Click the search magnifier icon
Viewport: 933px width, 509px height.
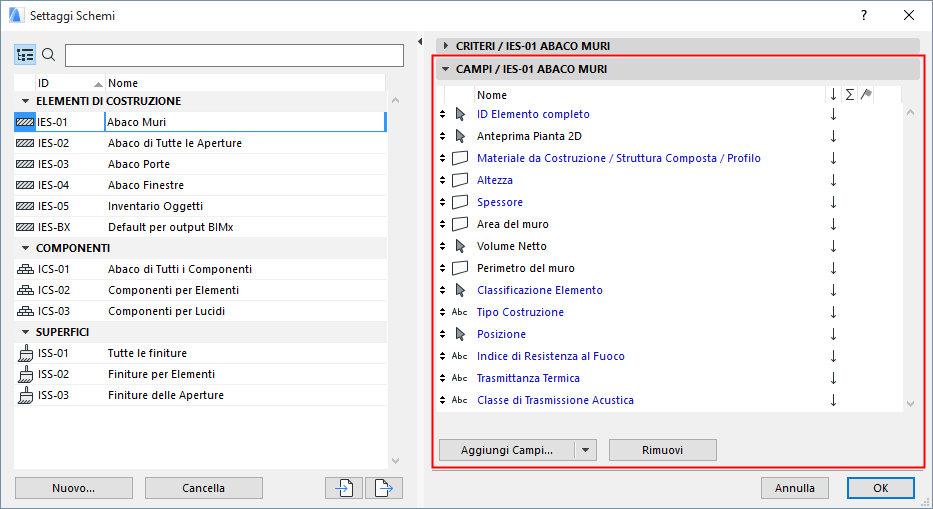[x=48, y=55]
